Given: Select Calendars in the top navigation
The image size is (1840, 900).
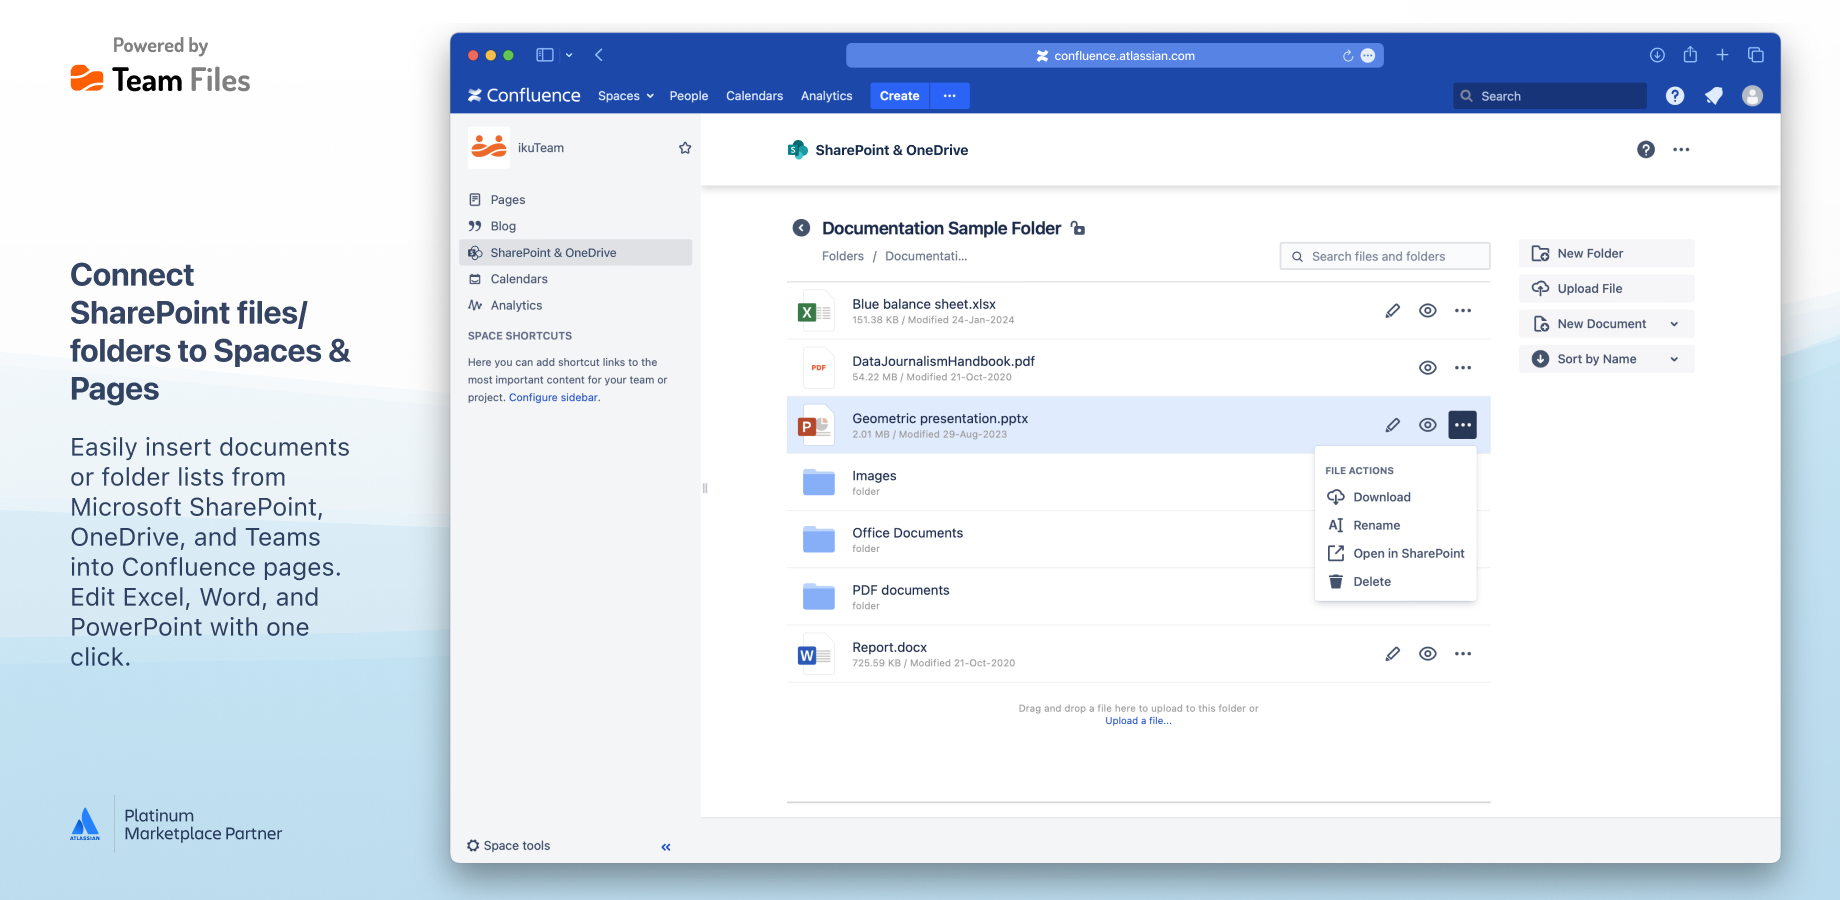Looking at the screenshot, I should point(754,96).
